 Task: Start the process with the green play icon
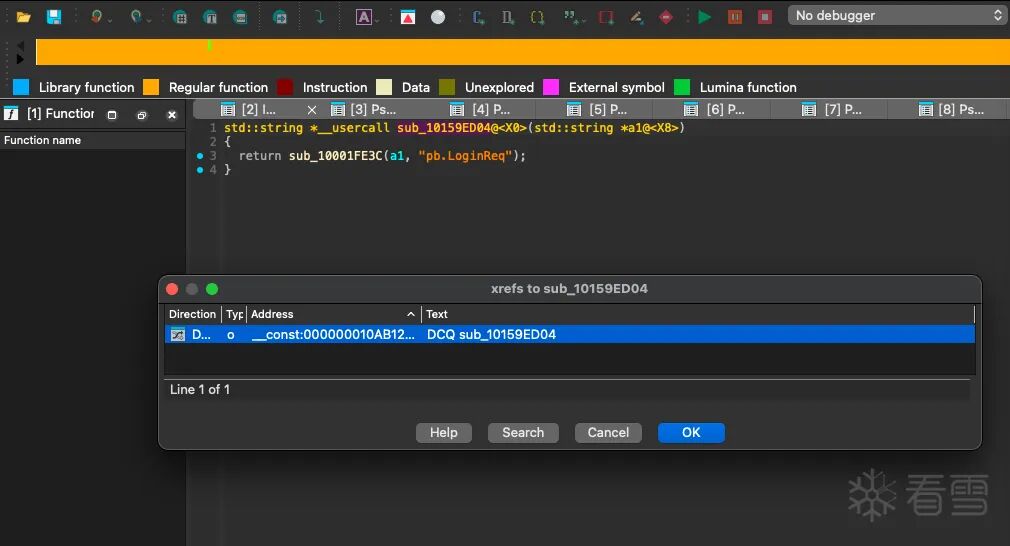pyautogui.click(x=705, y=17)
